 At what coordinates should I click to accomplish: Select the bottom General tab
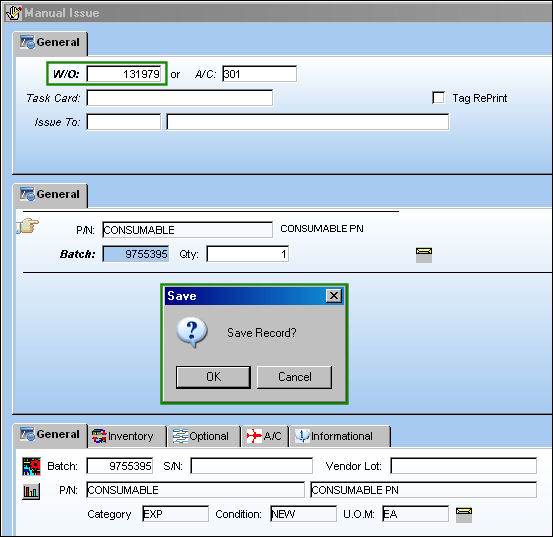pos(51,435)
